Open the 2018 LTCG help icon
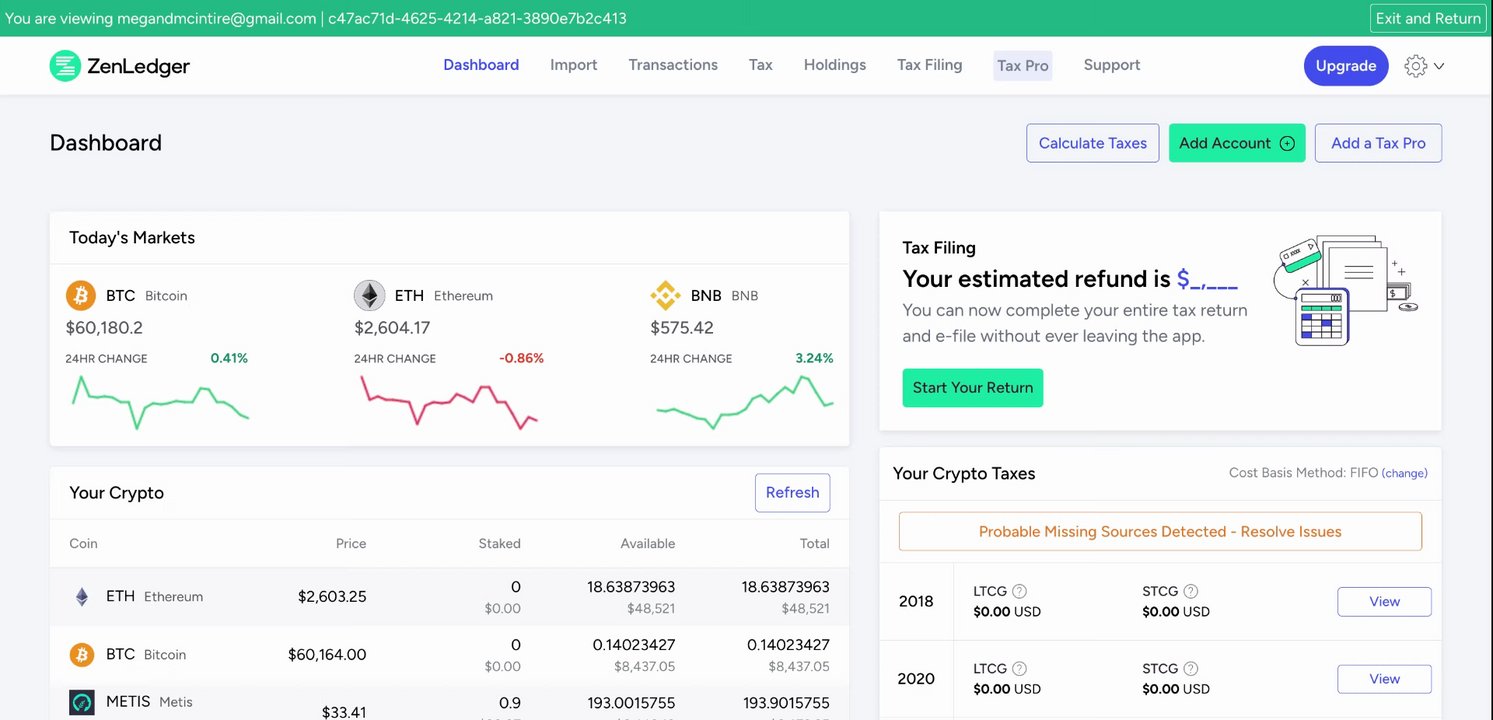 click(x=1019, y=591)
